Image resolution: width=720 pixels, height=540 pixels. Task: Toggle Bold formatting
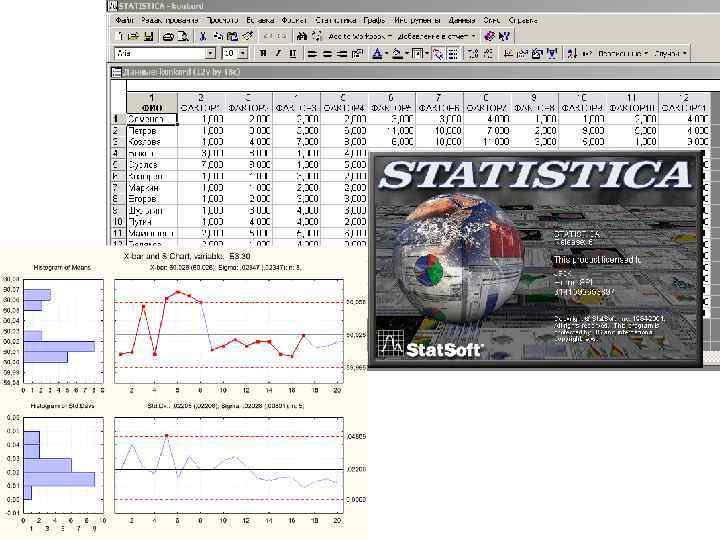pyautogui.click(x=263, y=53)
